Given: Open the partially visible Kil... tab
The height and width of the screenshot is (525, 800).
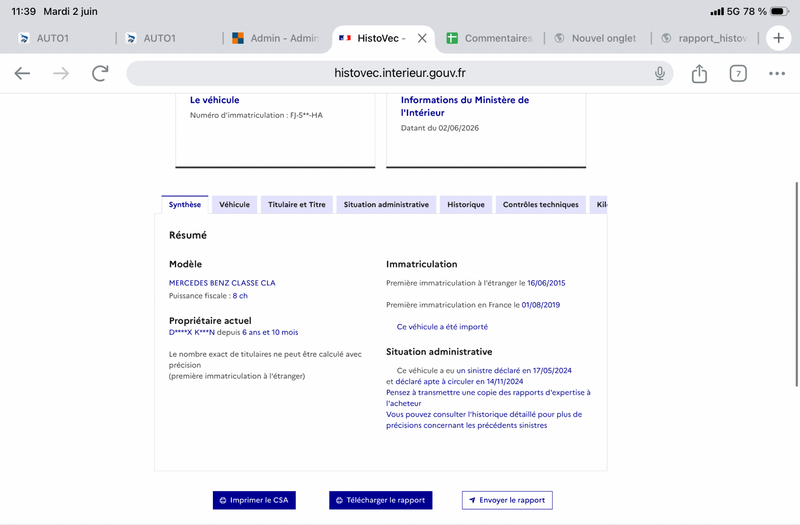Looking at the screenshot, I should pyautogui.click(x=598, y=205).
